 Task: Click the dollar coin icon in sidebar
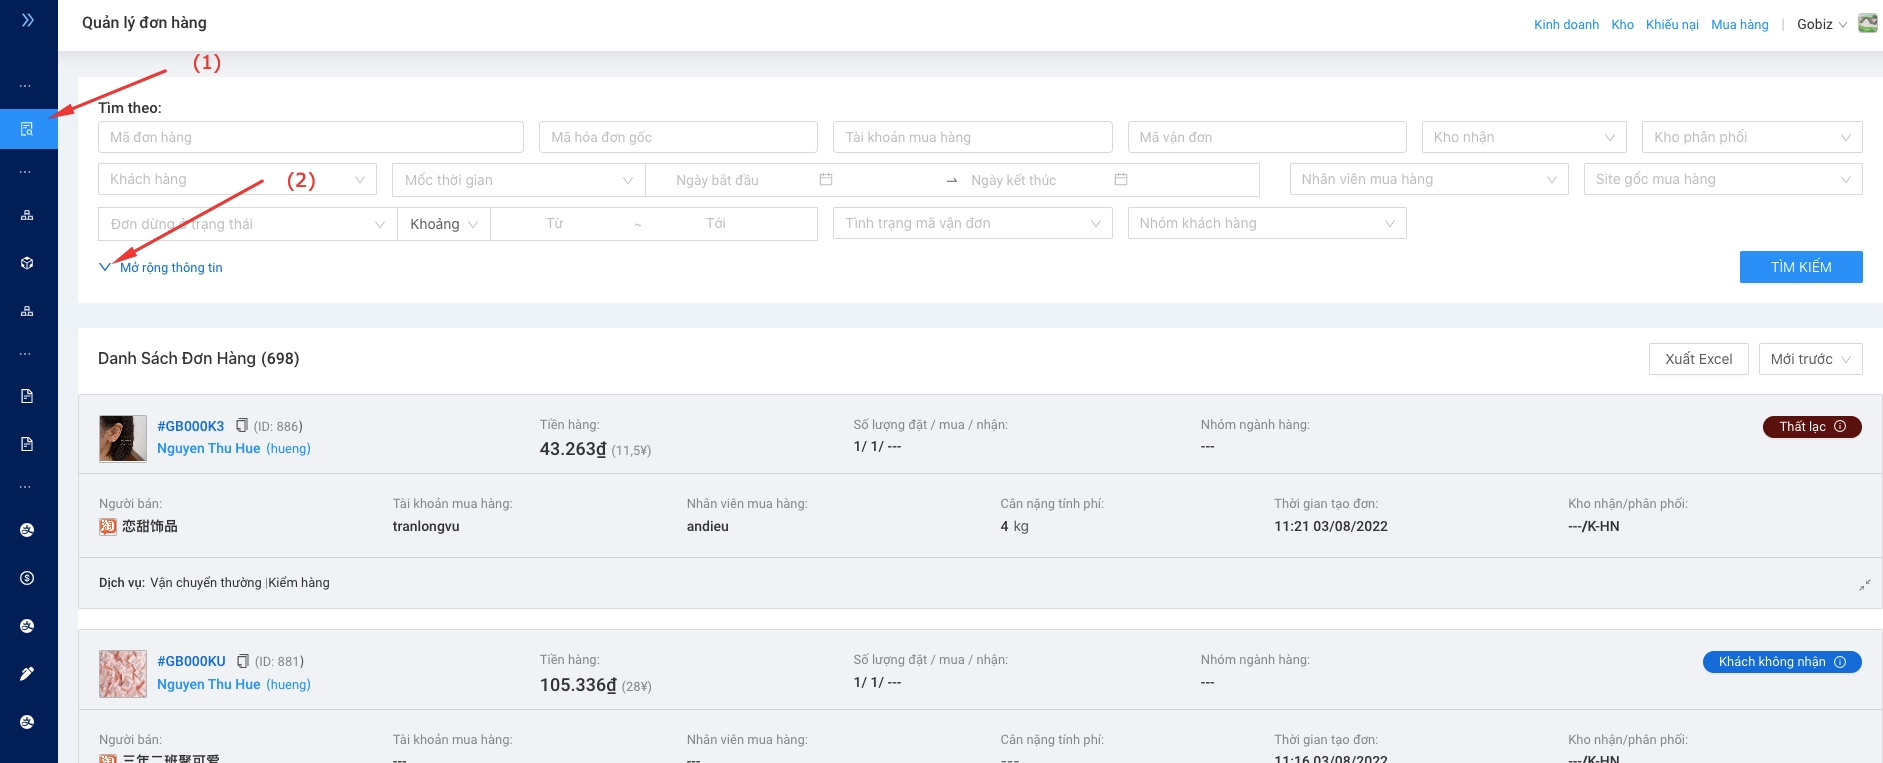27,578
